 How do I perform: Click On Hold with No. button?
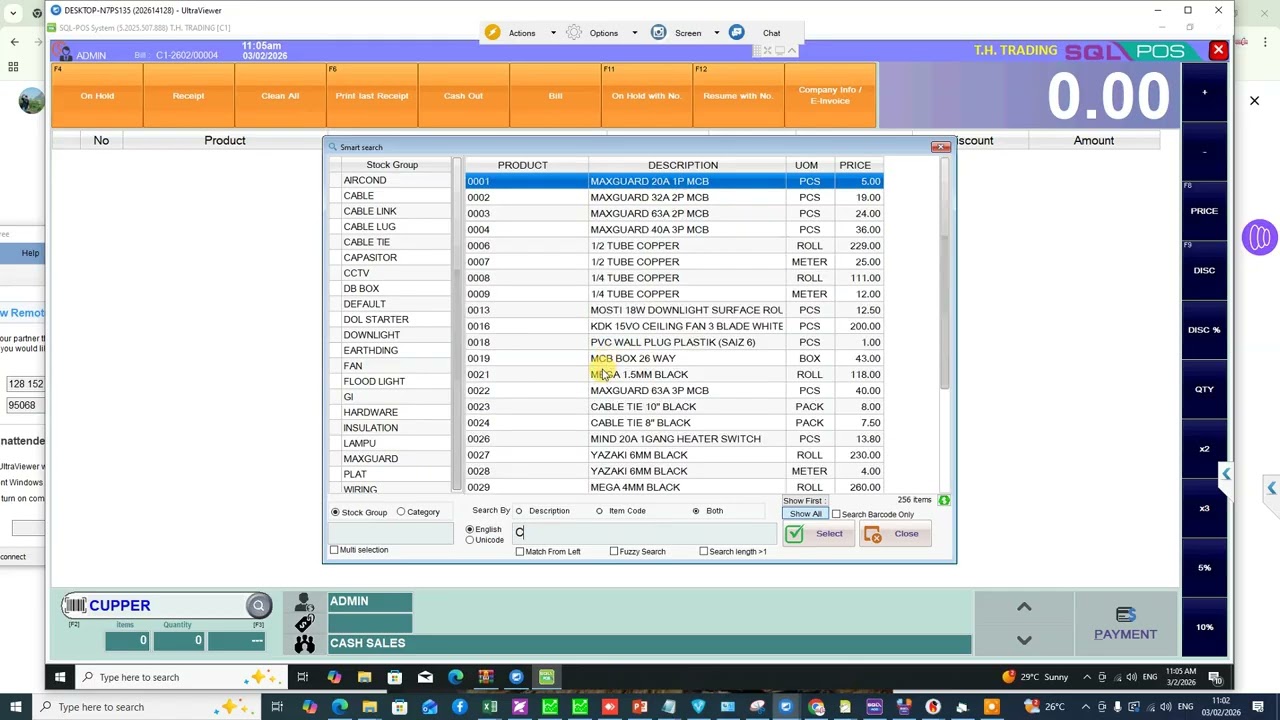(647, 96)
